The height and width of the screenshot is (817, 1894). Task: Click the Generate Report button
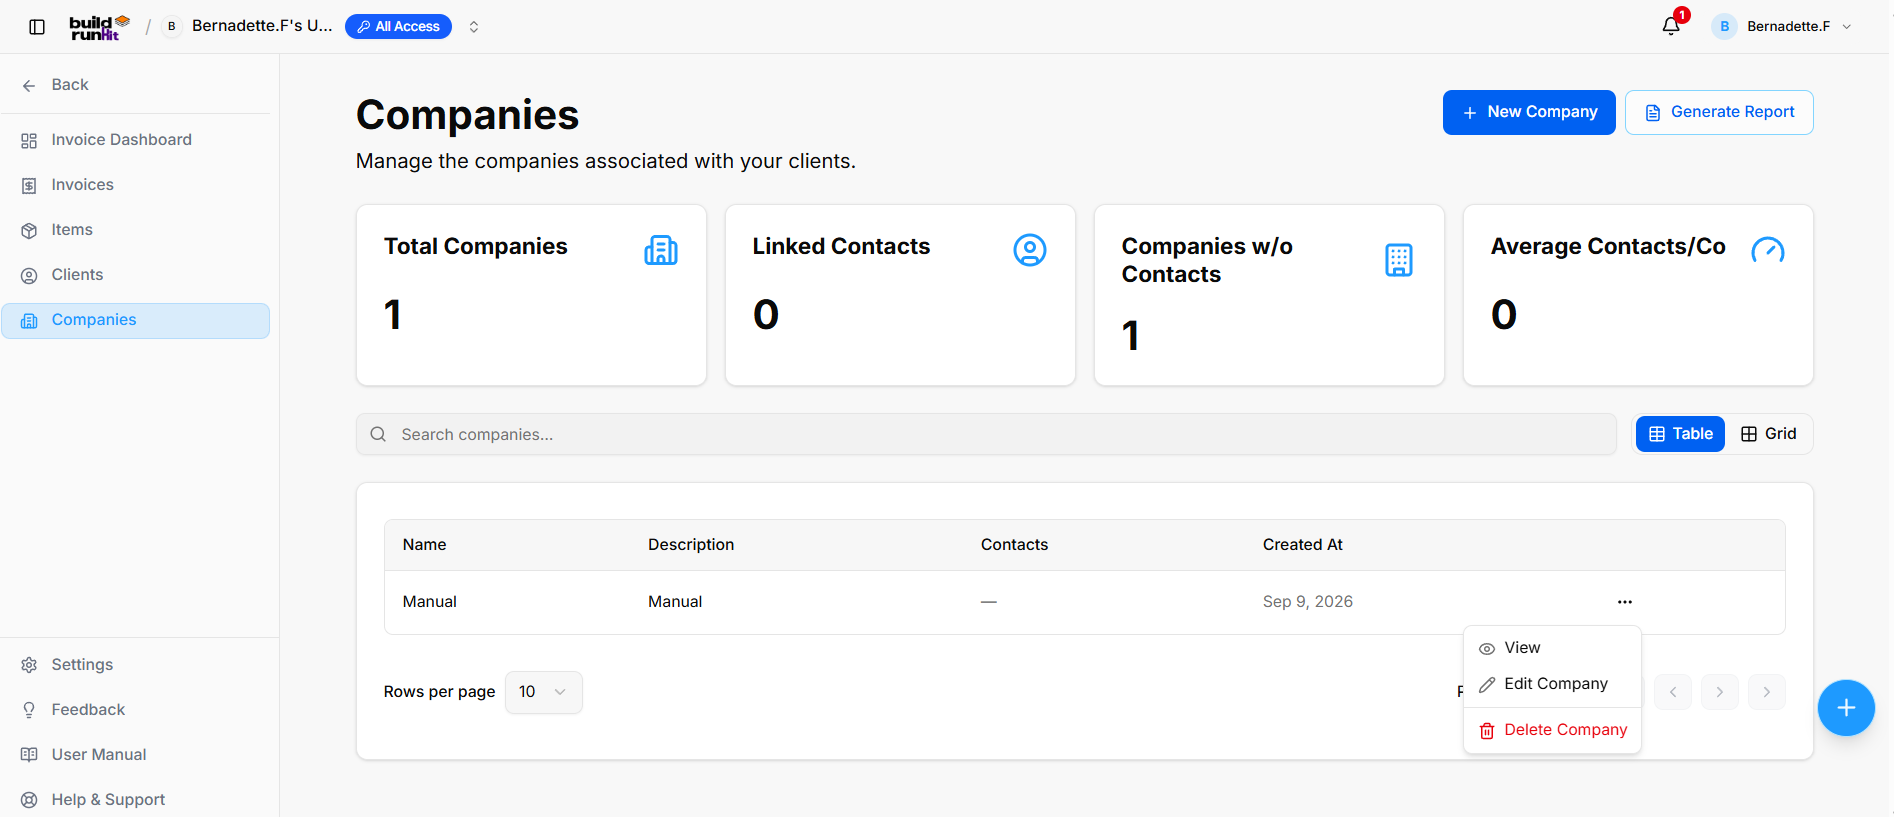tap(1719, 112)
